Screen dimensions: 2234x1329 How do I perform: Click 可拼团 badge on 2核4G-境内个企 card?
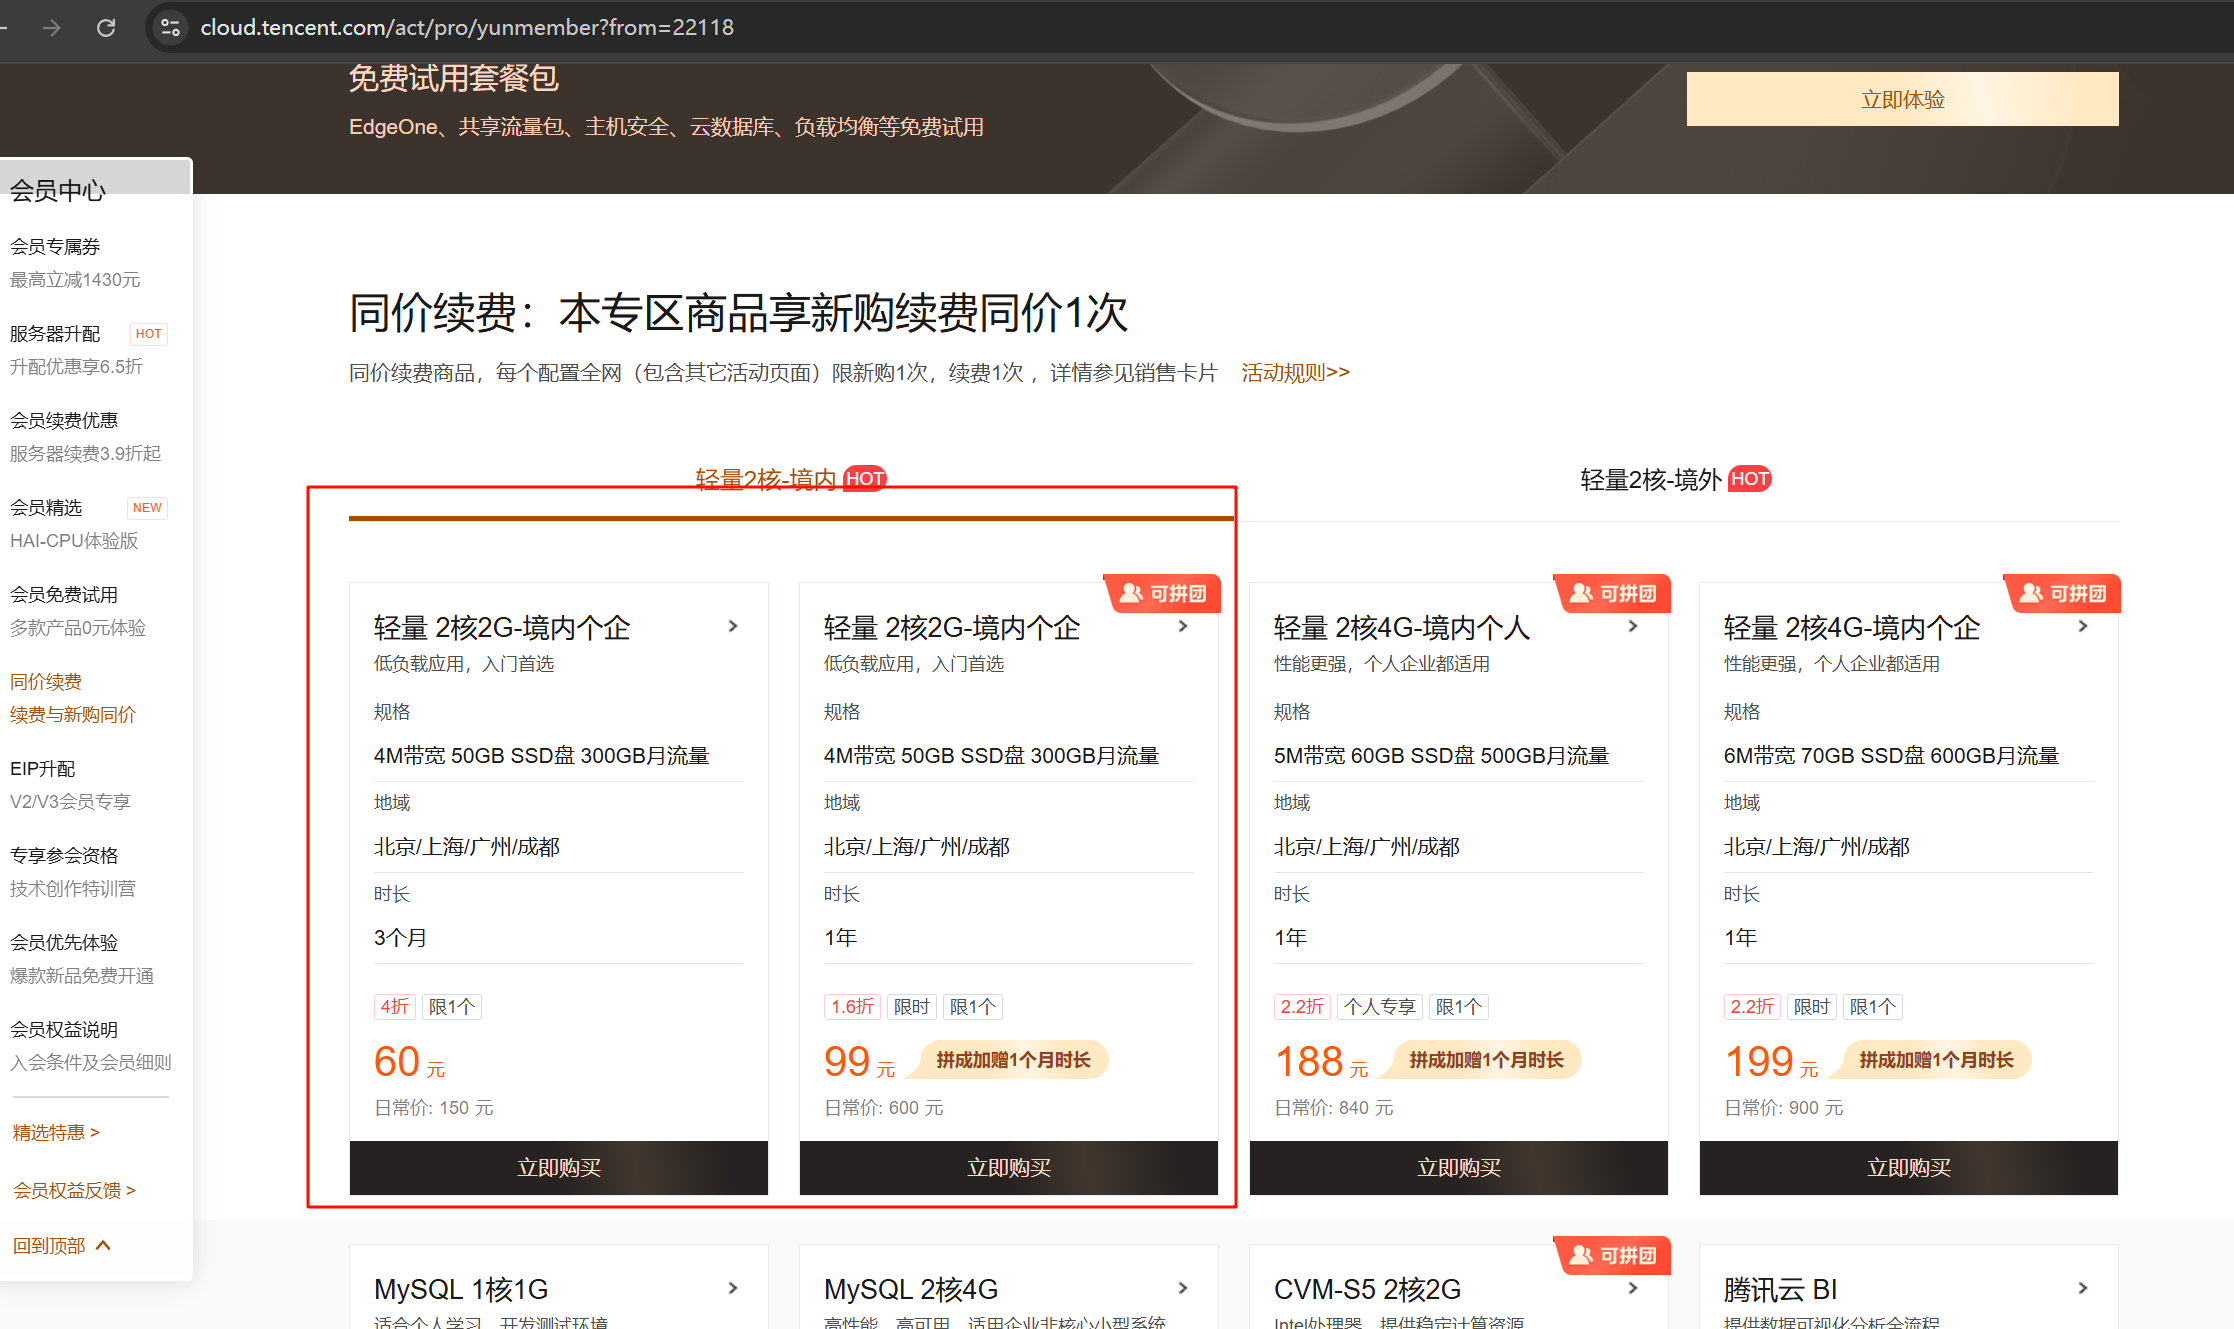point(2063,594)
